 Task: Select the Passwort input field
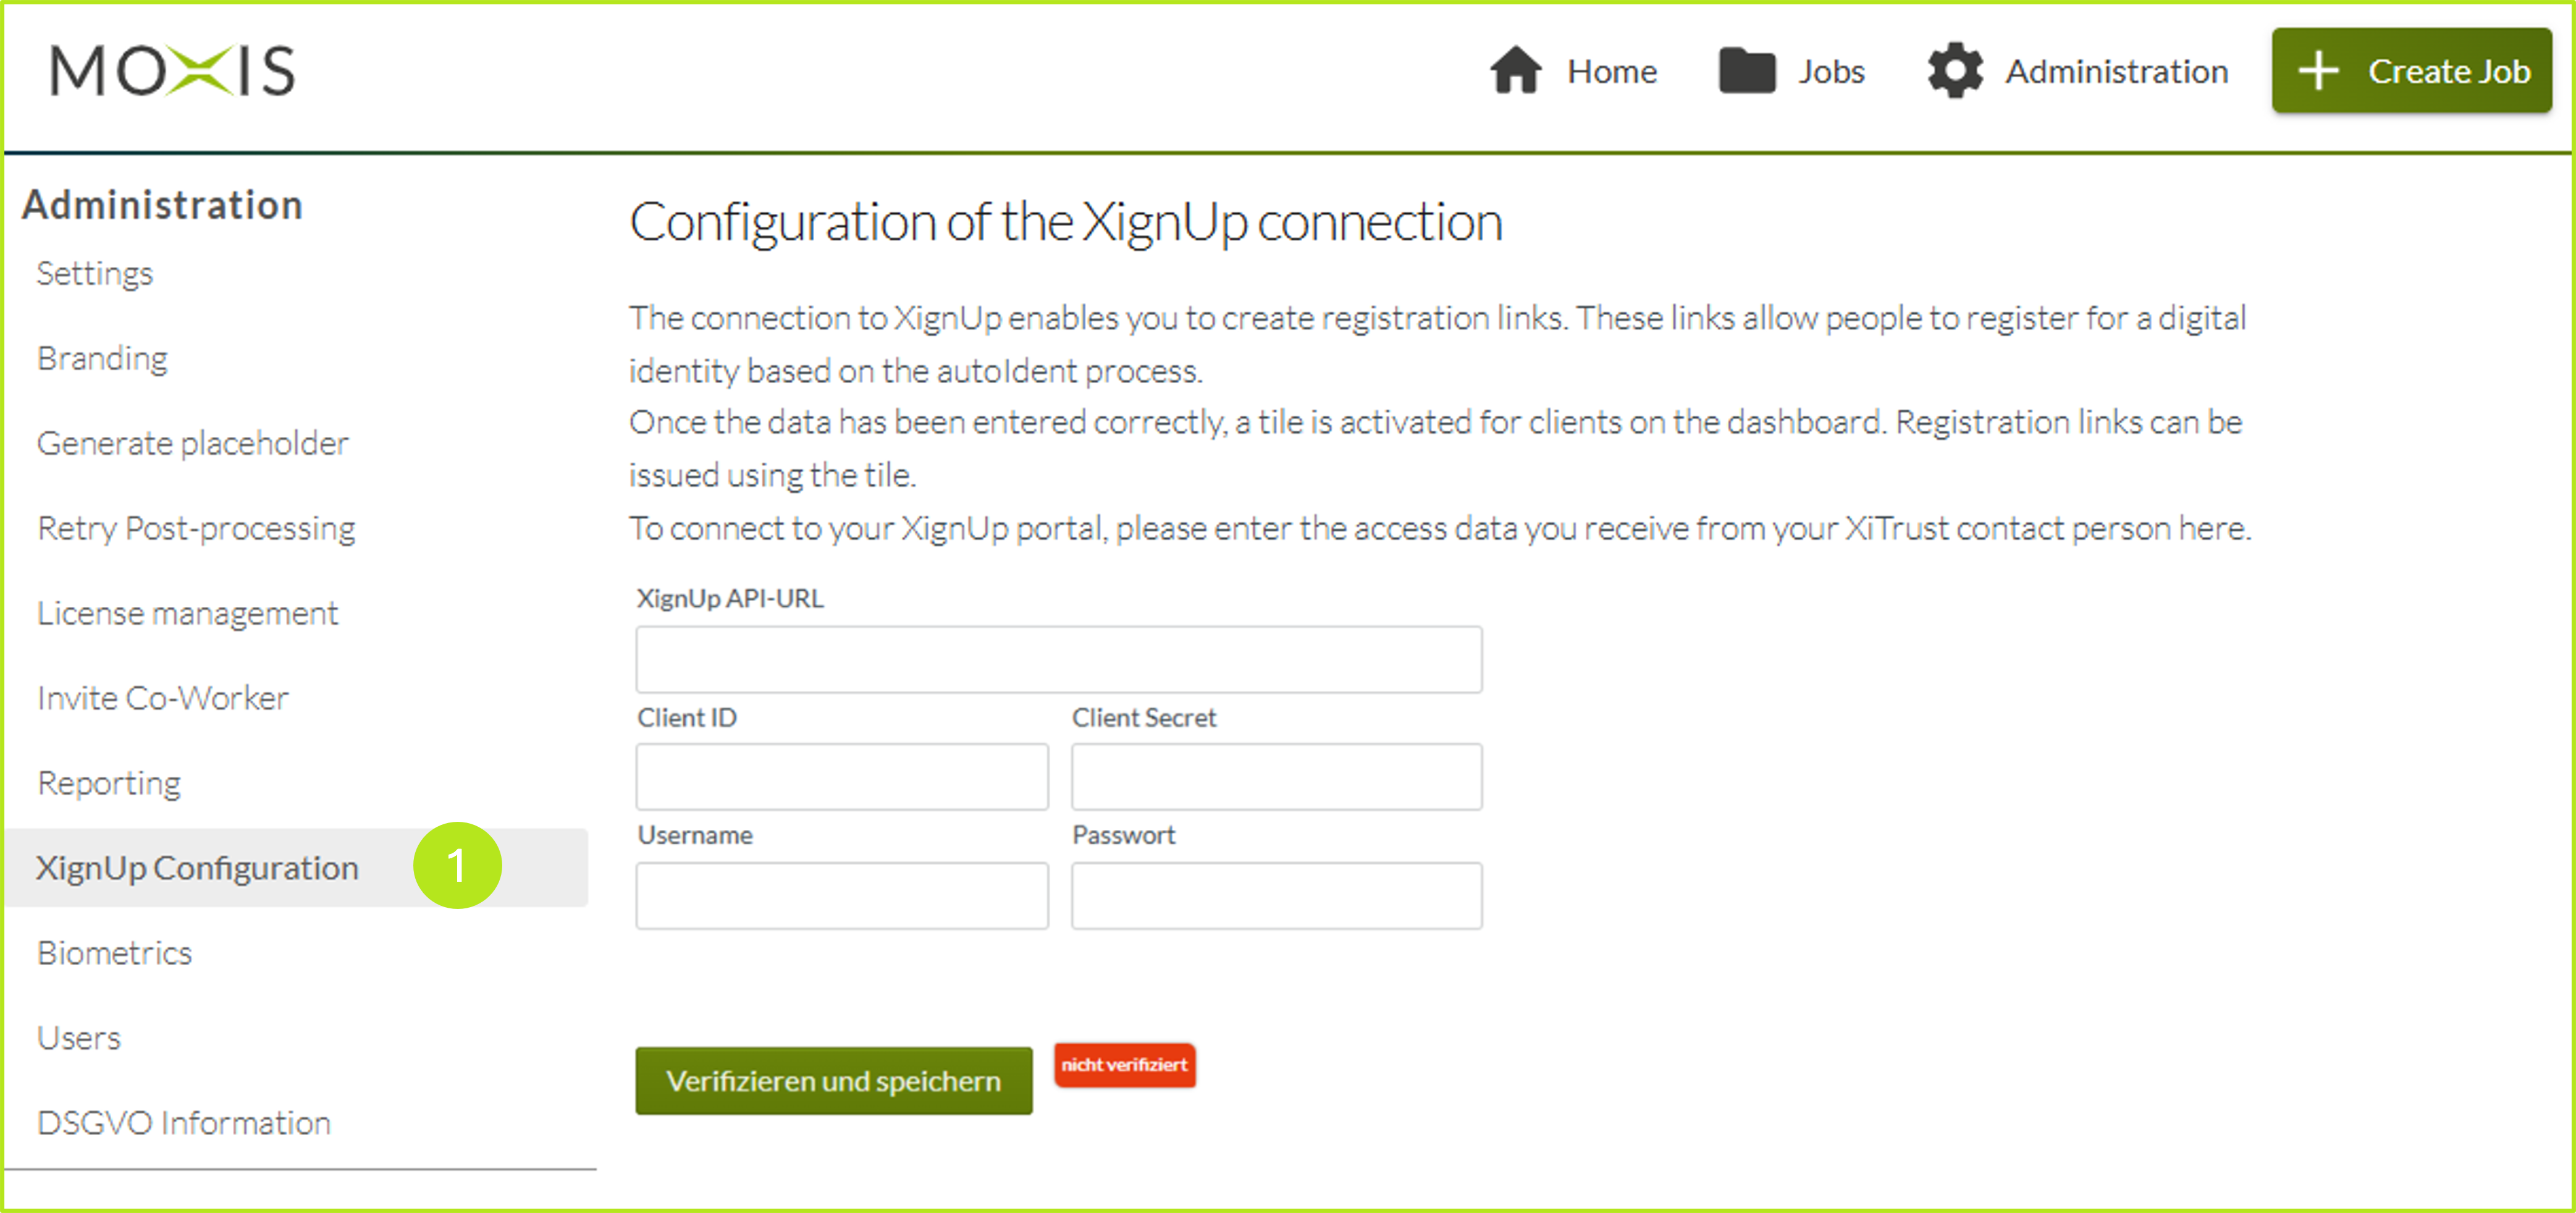point(1276,896)
